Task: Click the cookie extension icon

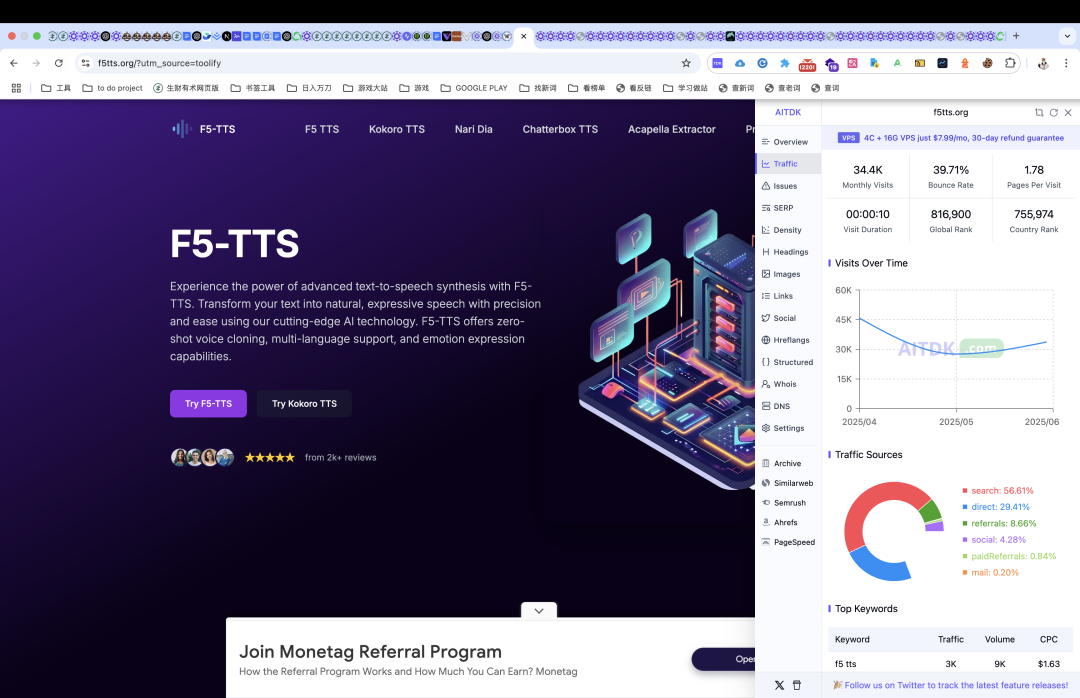Action: [x=987, y=63]
